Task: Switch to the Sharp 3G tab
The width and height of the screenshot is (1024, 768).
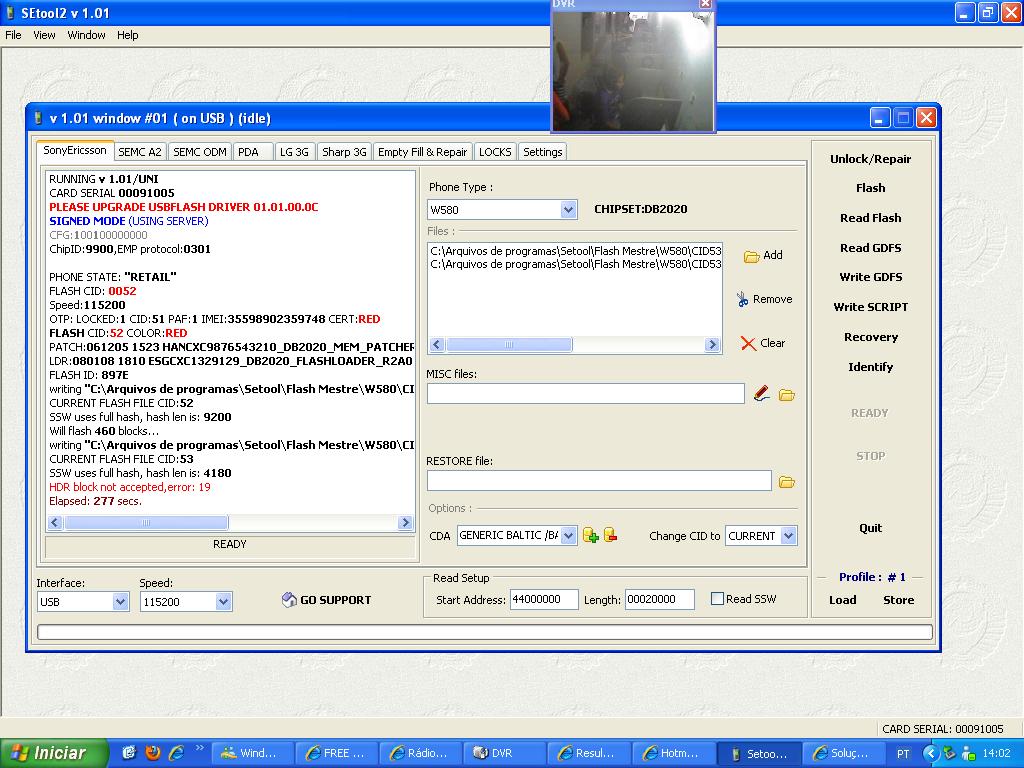Action: pyautogui.click(x=344, y=152)
